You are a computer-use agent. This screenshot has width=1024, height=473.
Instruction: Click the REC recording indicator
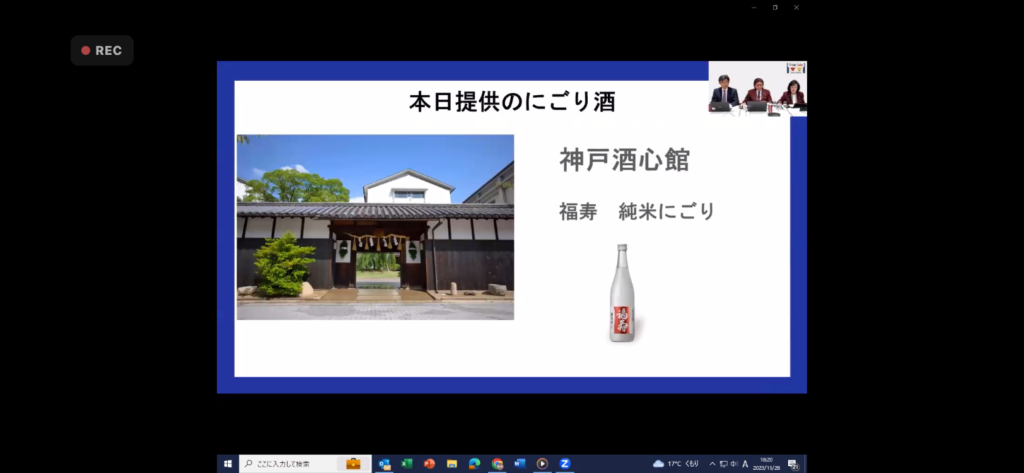[102, 50]
